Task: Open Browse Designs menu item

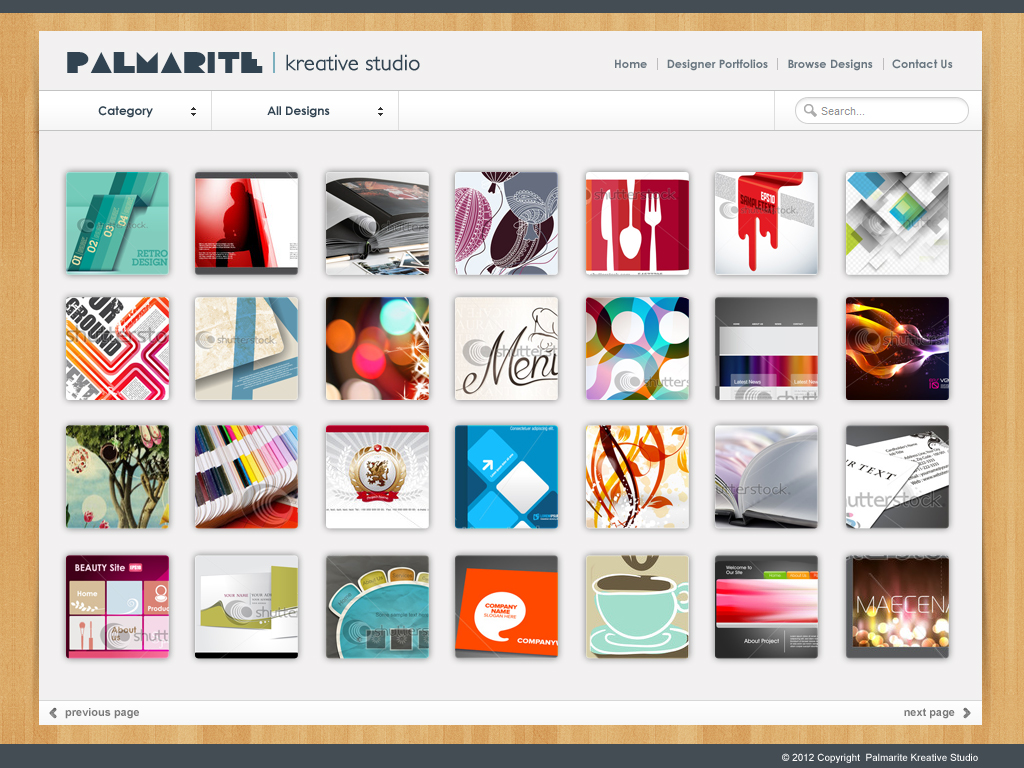Action: pyautogui.click(x=829, y=64)
